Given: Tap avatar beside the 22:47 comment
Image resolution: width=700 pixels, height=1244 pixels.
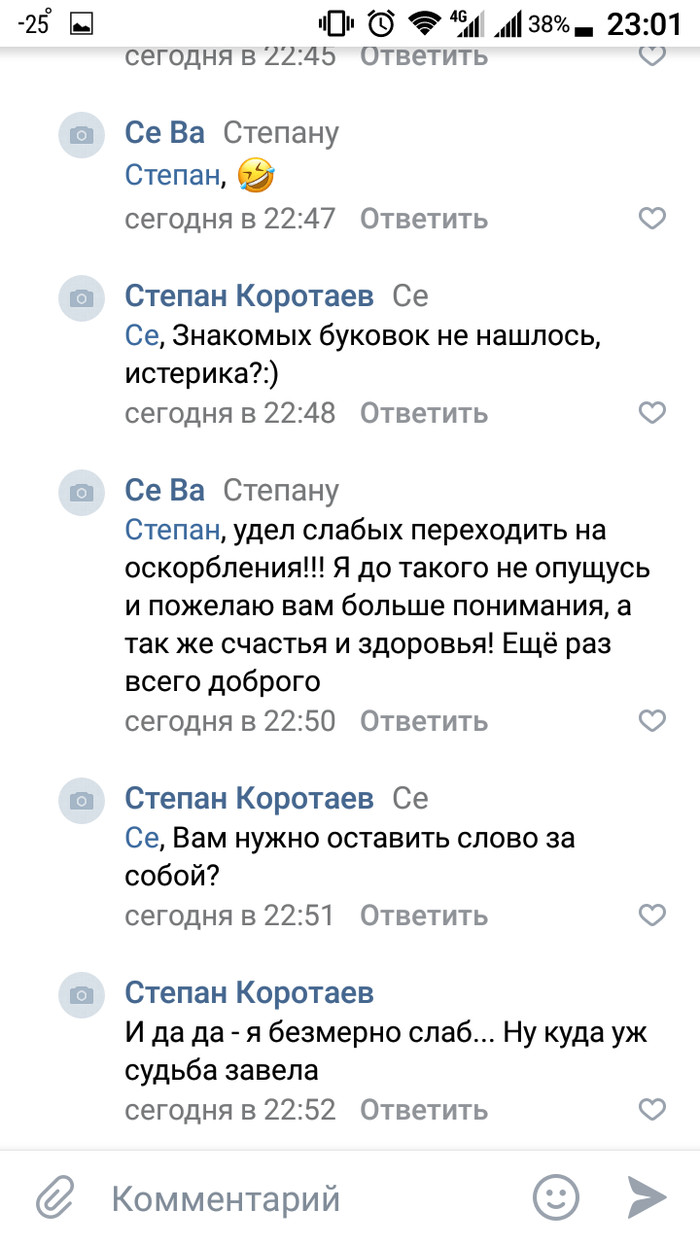Looking at the screenshot, I should 82,136.
